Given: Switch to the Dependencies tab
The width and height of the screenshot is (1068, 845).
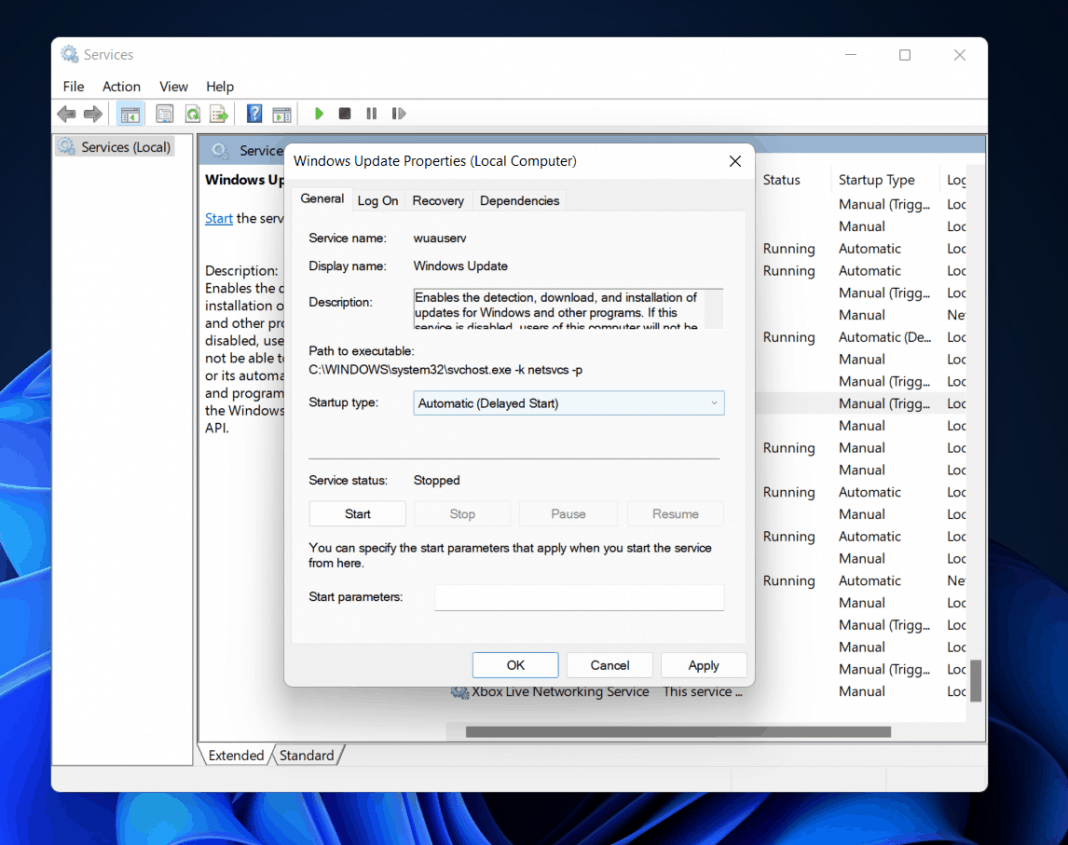Looking at the screenshot, I should pos(519,200).
